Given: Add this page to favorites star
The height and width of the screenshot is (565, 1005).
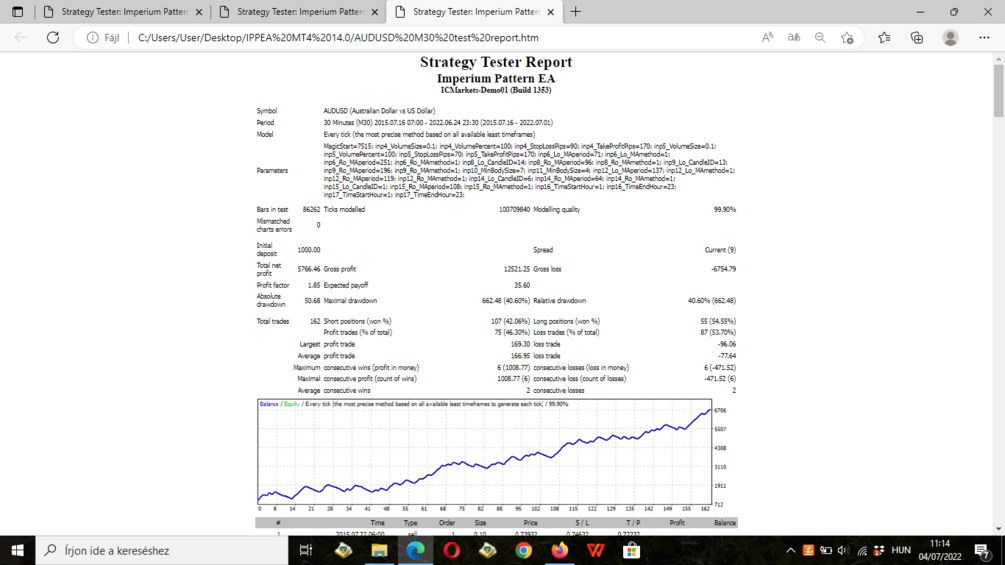Looking at the screenshot, I should 847,38.
